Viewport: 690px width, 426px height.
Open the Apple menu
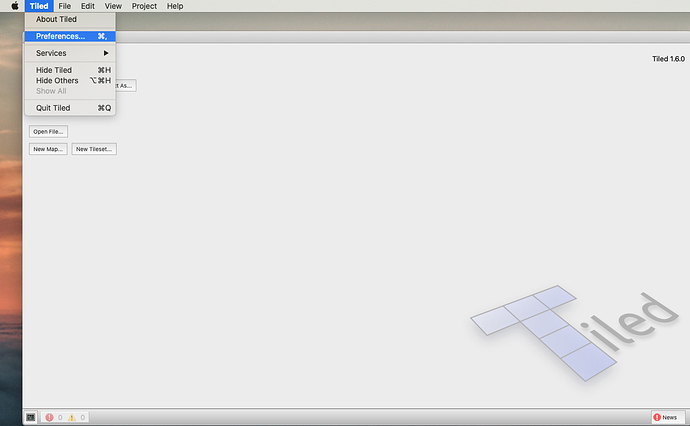click(15, 6)
